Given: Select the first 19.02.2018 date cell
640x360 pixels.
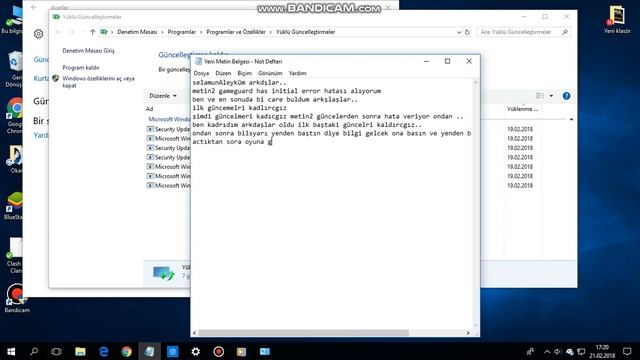Looking at the screenshot, I should tap(520, 129).
